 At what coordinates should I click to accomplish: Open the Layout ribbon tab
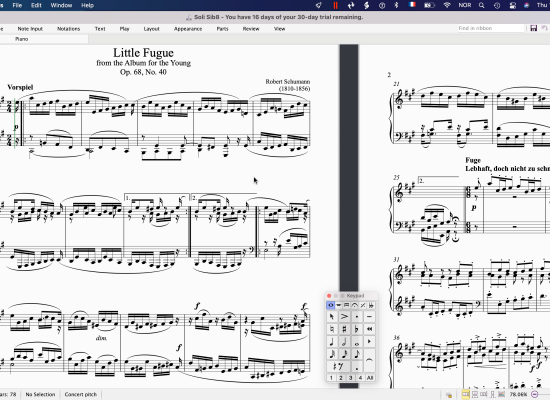(152, 29)
